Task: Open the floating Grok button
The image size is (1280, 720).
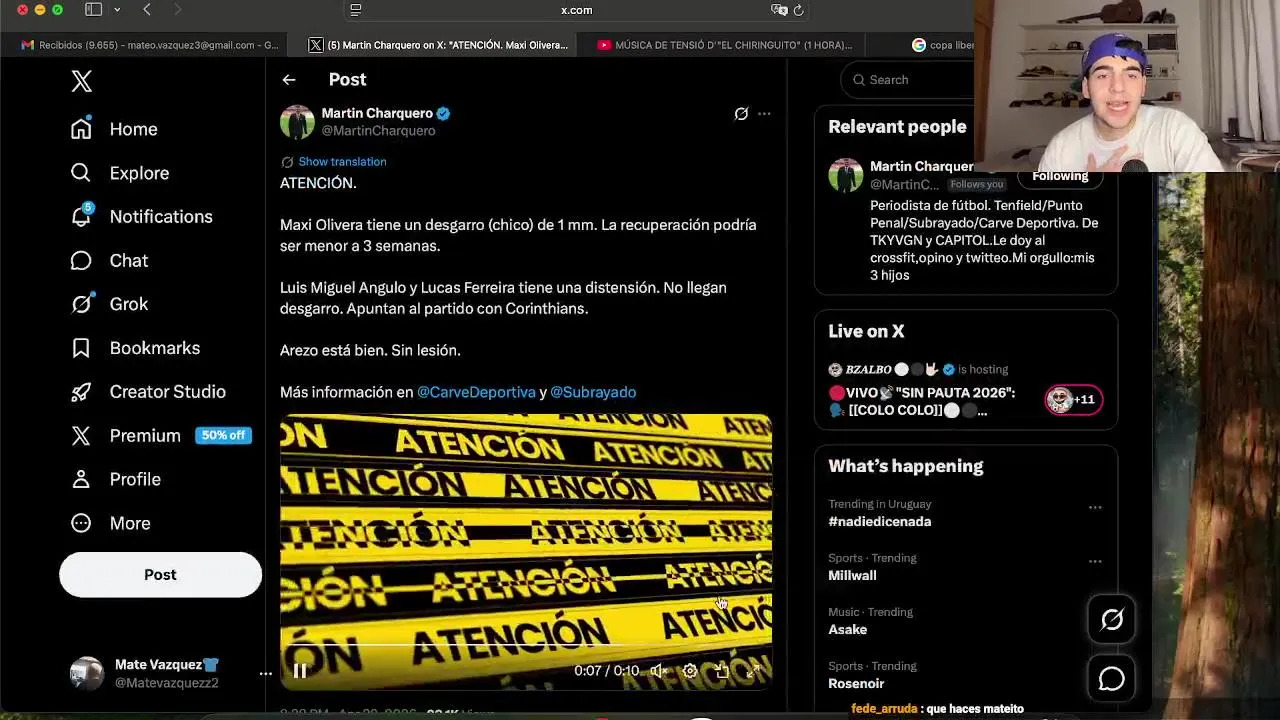Action: 1112,620
